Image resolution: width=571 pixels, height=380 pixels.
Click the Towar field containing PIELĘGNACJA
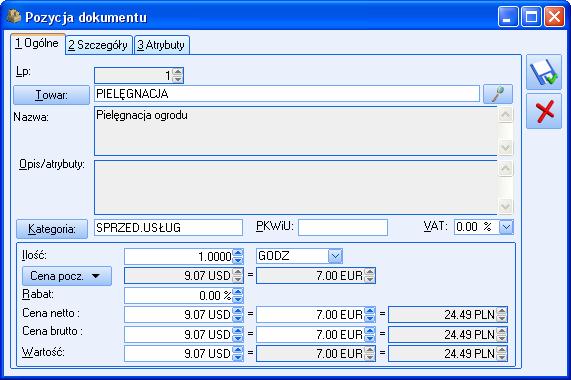tap(287, 94)
